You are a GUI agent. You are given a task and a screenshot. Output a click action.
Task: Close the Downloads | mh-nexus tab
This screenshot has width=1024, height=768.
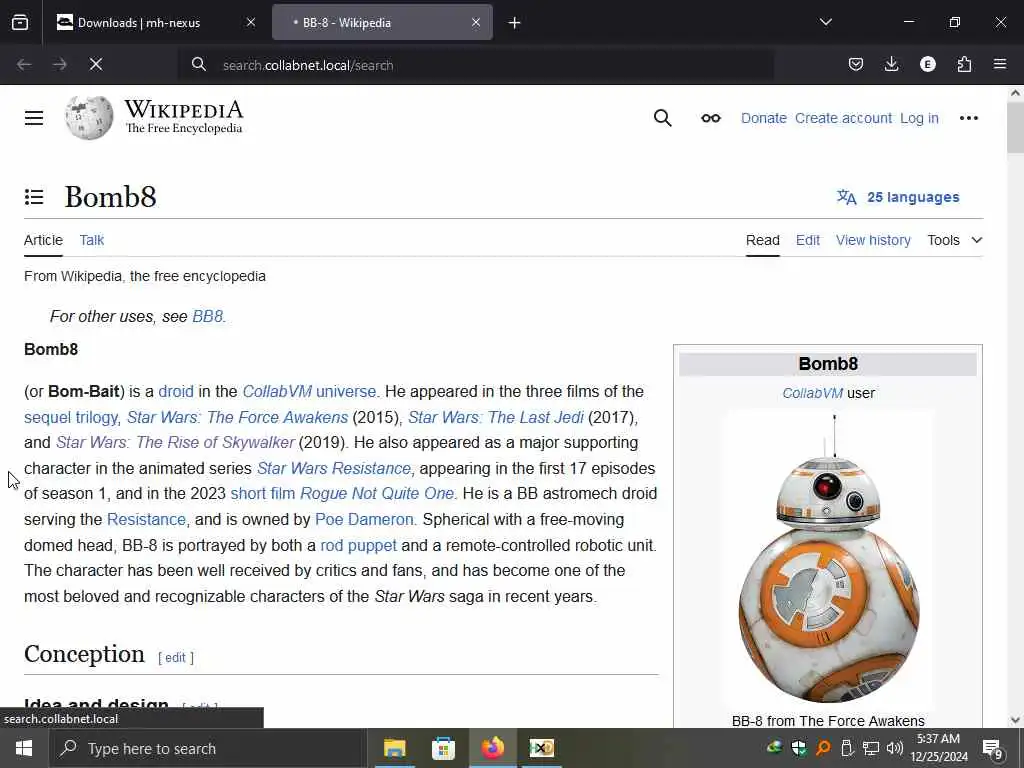(251, 23)
